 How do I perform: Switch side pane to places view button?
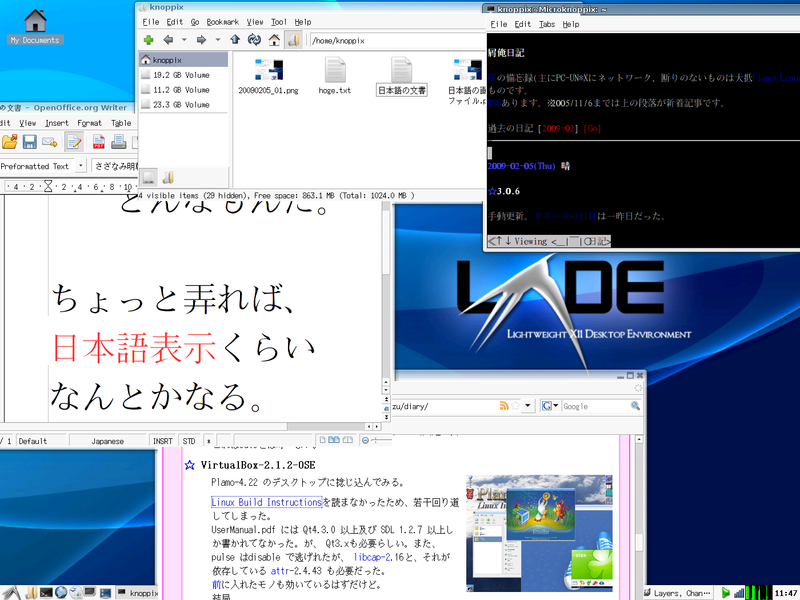(x=148, y=177)
